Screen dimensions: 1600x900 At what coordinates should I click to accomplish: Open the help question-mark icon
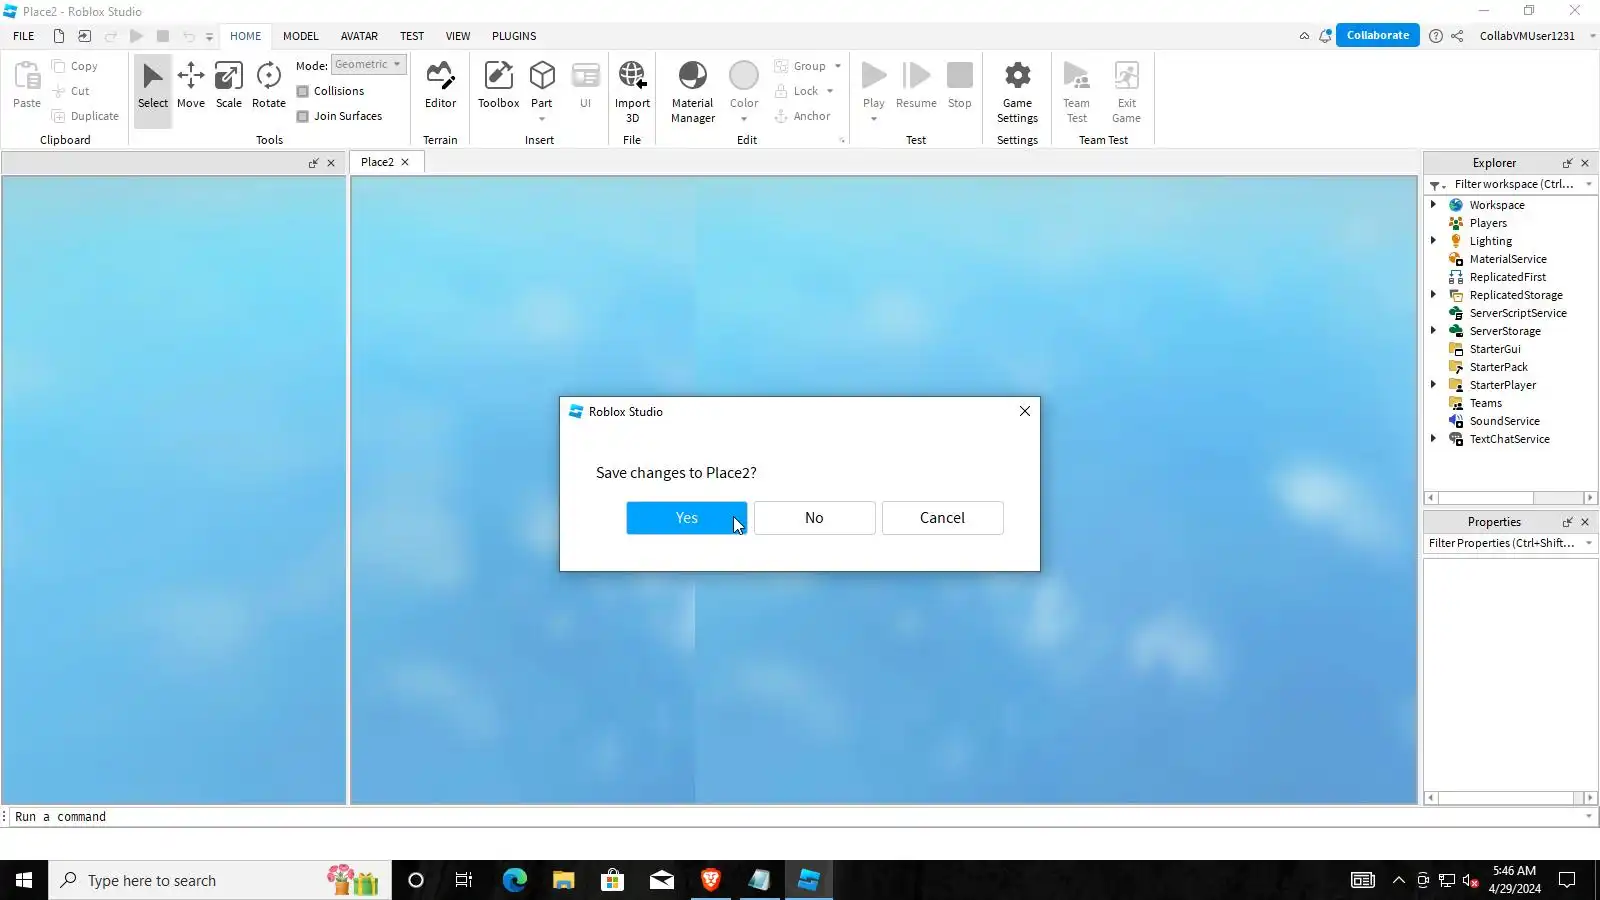click(x=1436, y=36)
